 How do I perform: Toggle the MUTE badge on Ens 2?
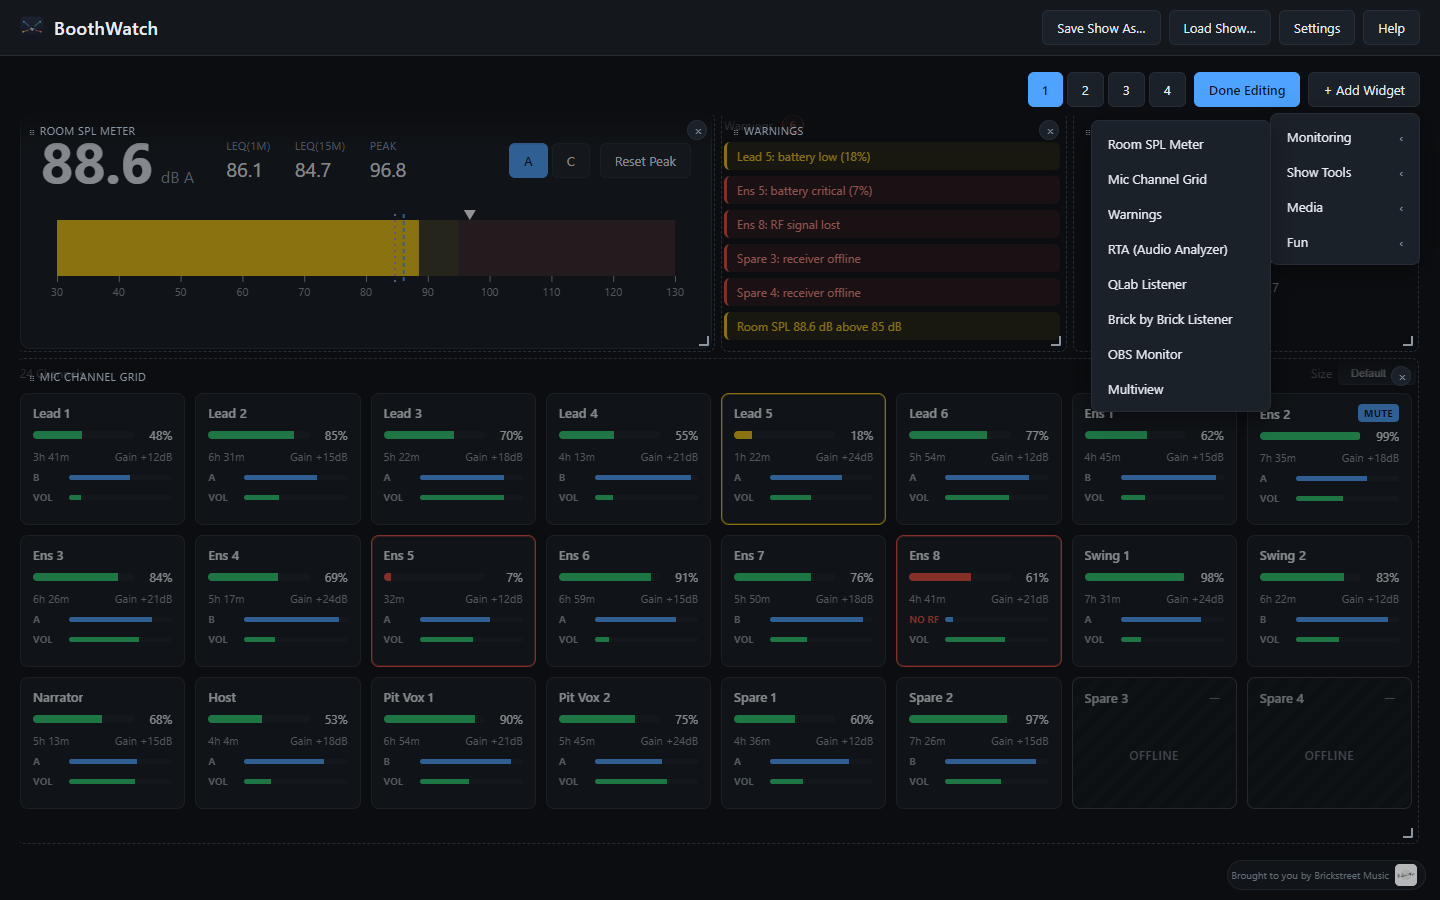[x=1378, y=414]
